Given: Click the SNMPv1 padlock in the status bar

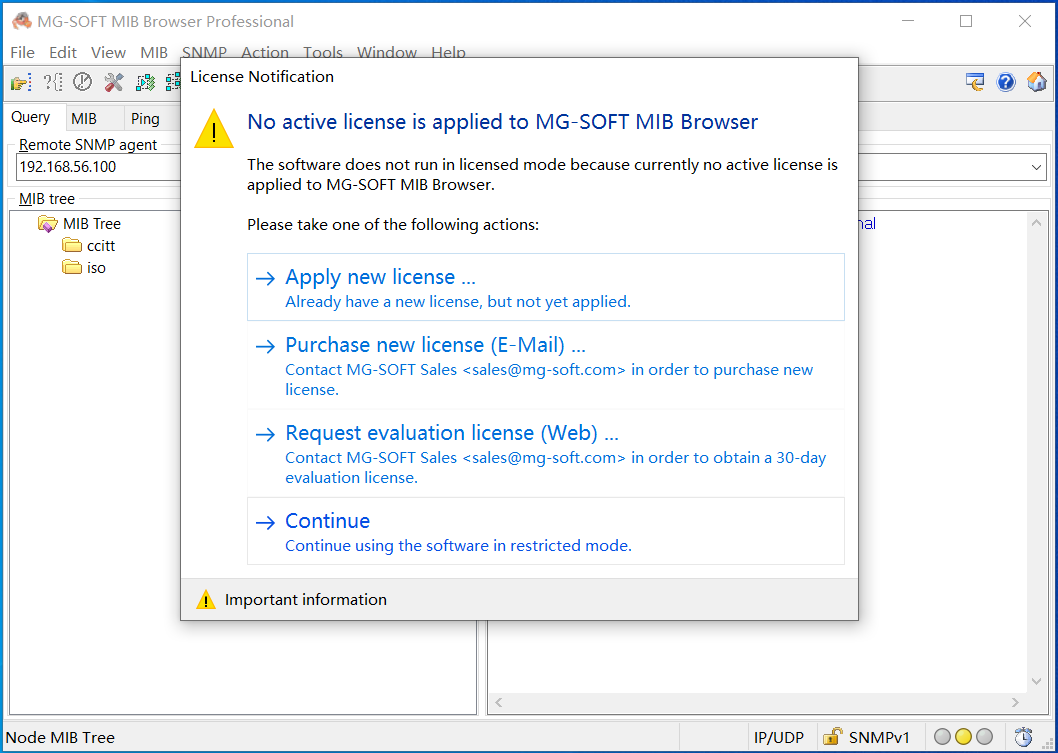Looking at the screenshot, I should [832, 737].
